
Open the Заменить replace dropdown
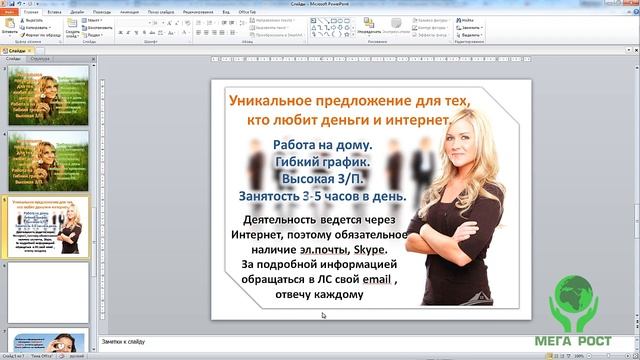click(x=469, y=28)
